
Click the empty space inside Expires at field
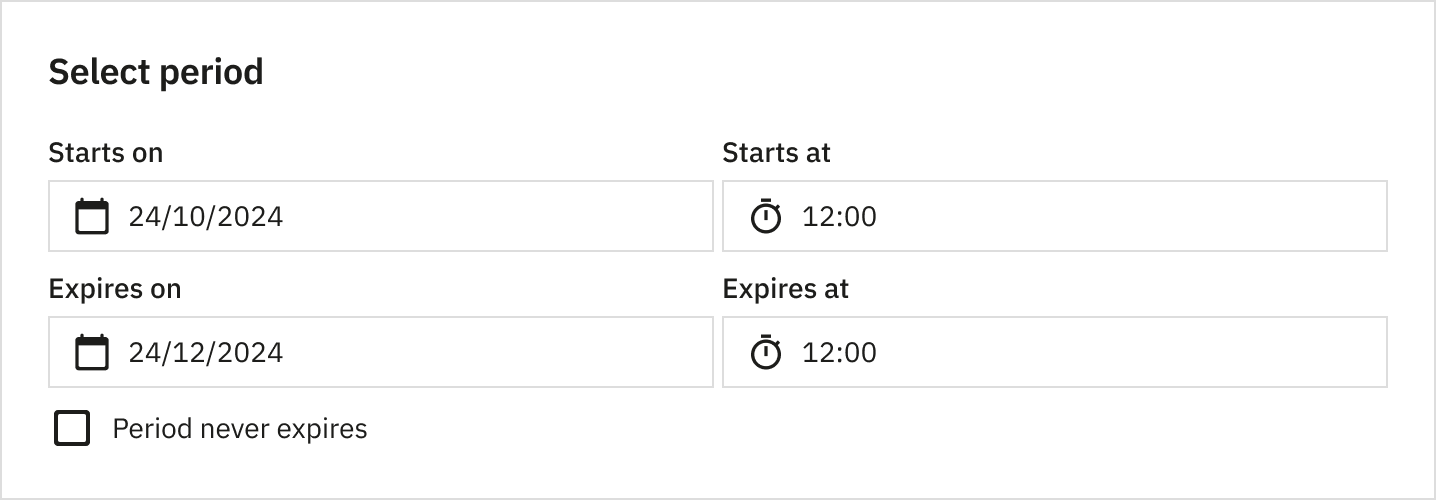1150,352
